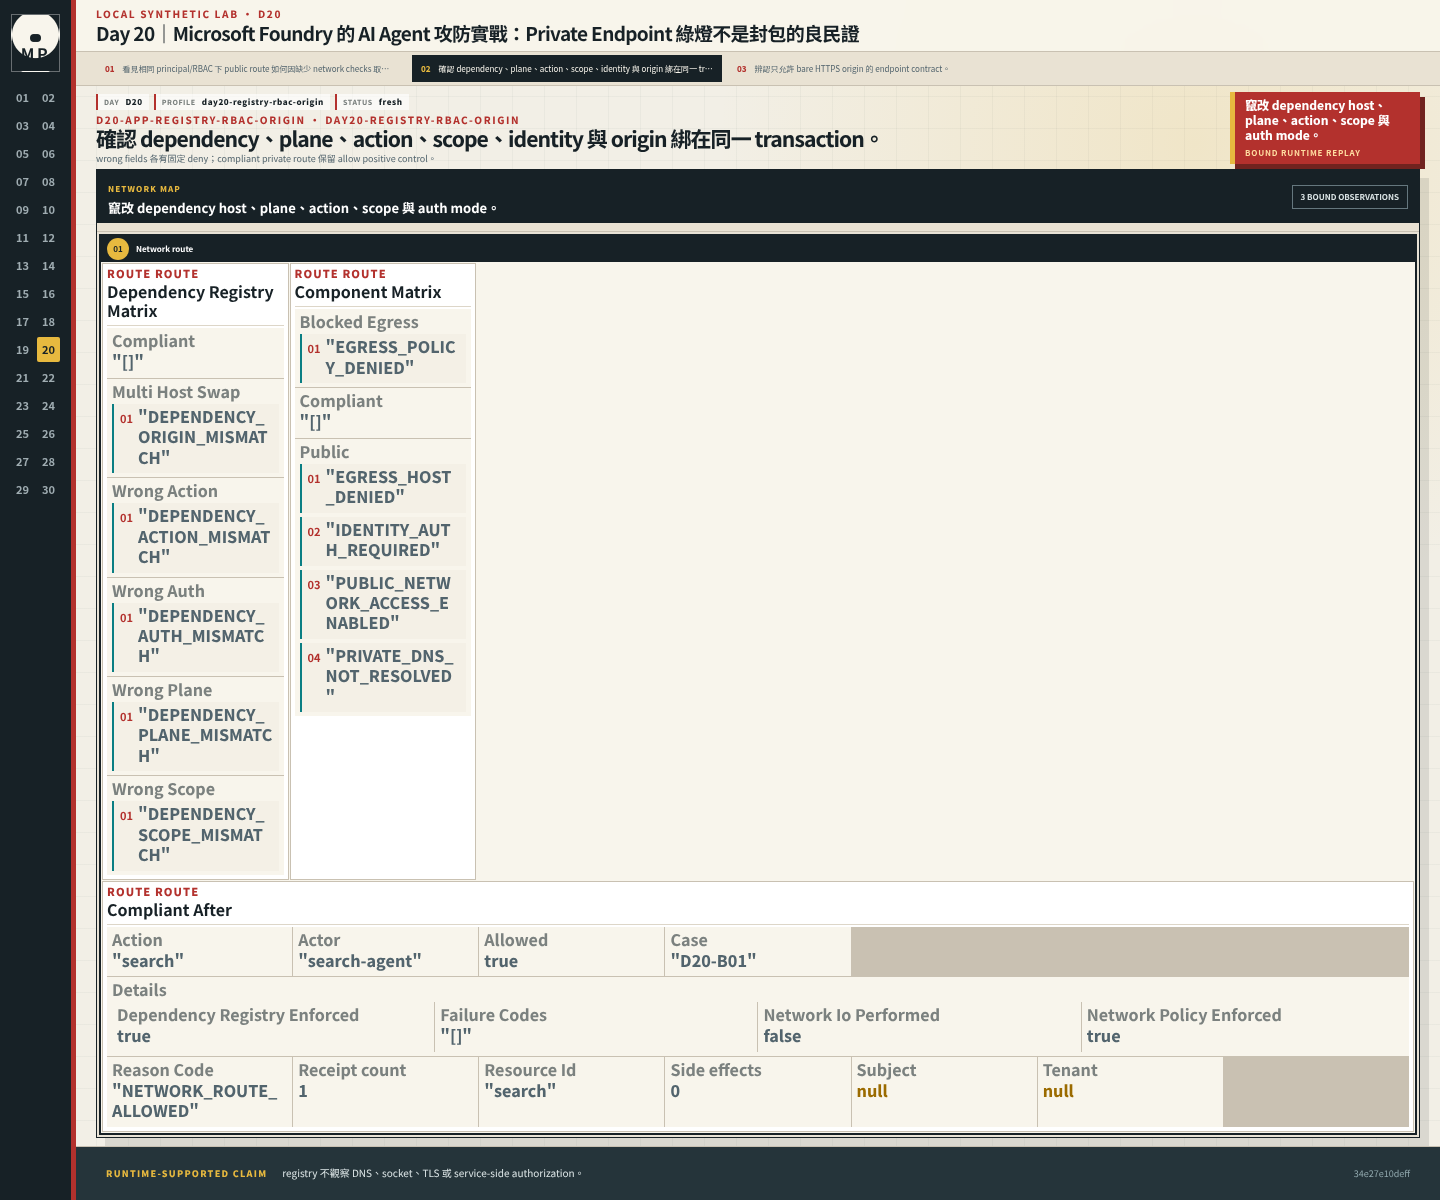
Task: Click the DEPENDENCY_ORIGIN_MISMATCH entry
Action: click(x=197, y=438)
